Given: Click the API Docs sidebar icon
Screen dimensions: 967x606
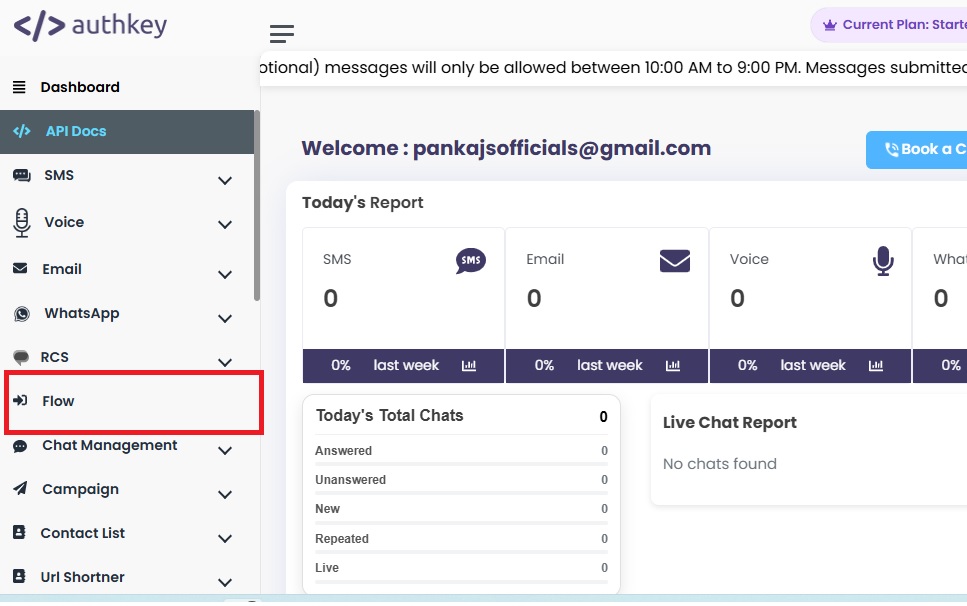Looking at the screenshot, I should (22, 130).
